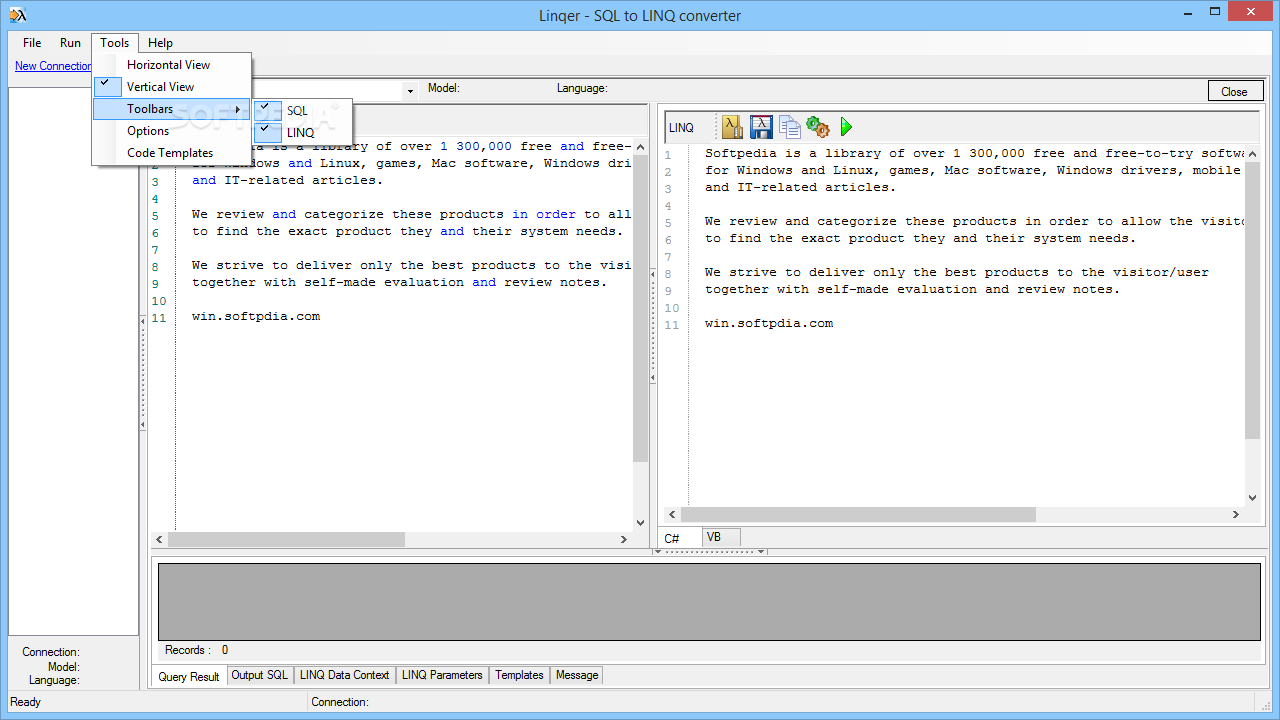This screenshot has width=1280, height=720.
Task: Click the LINQ pane horizontal scrollbar thumb
Action: [858, 514]
